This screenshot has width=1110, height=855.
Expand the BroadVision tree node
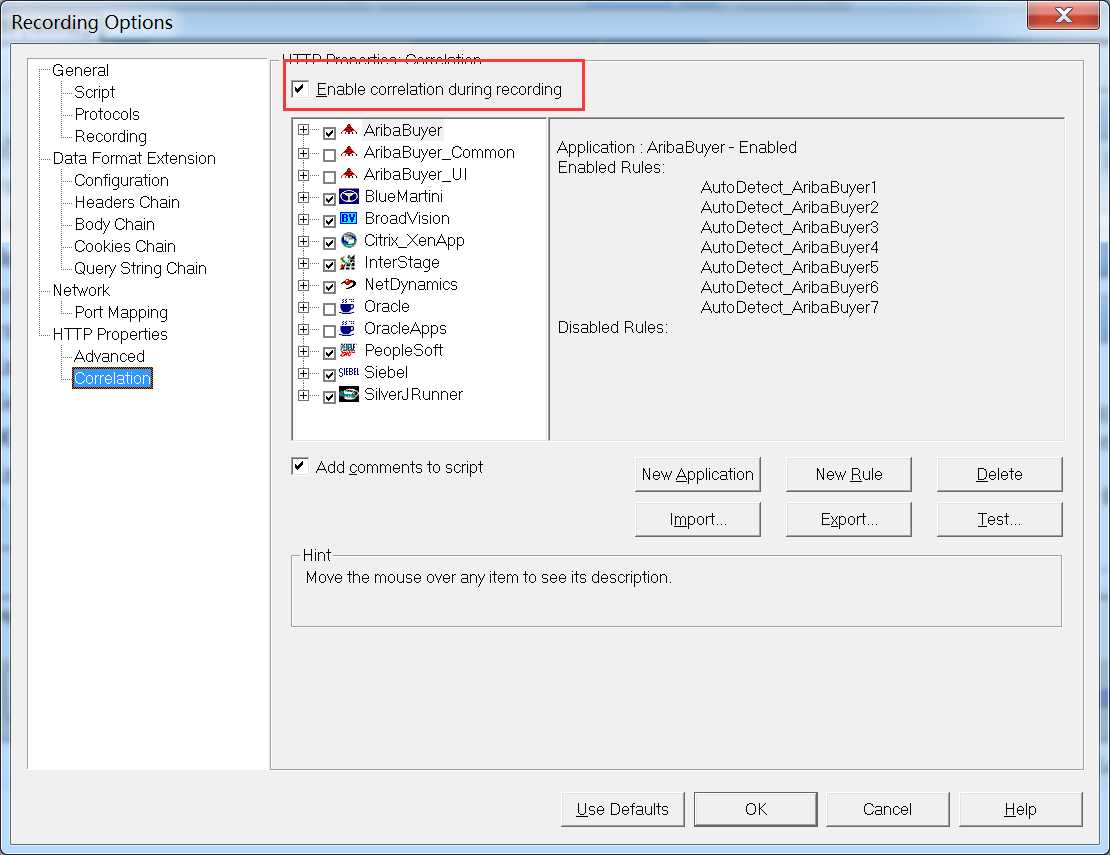[304, 219]
